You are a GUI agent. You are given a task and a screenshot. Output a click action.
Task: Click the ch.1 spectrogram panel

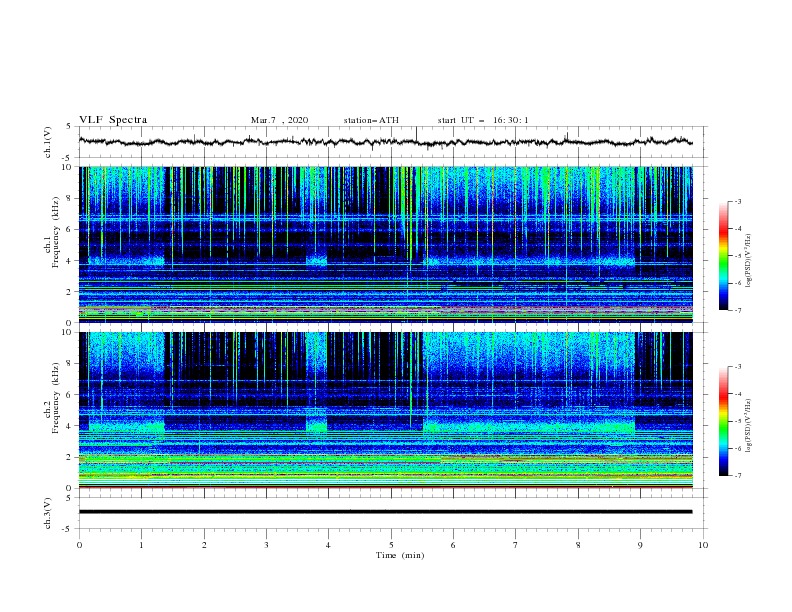pos(385,244)
